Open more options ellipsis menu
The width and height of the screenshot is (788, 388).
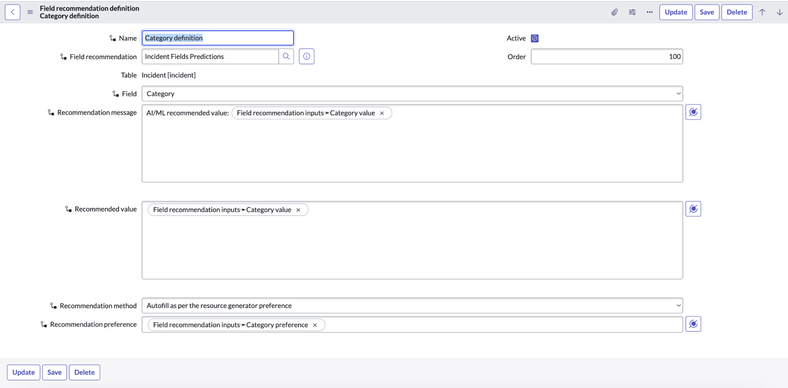coord(649,12)
